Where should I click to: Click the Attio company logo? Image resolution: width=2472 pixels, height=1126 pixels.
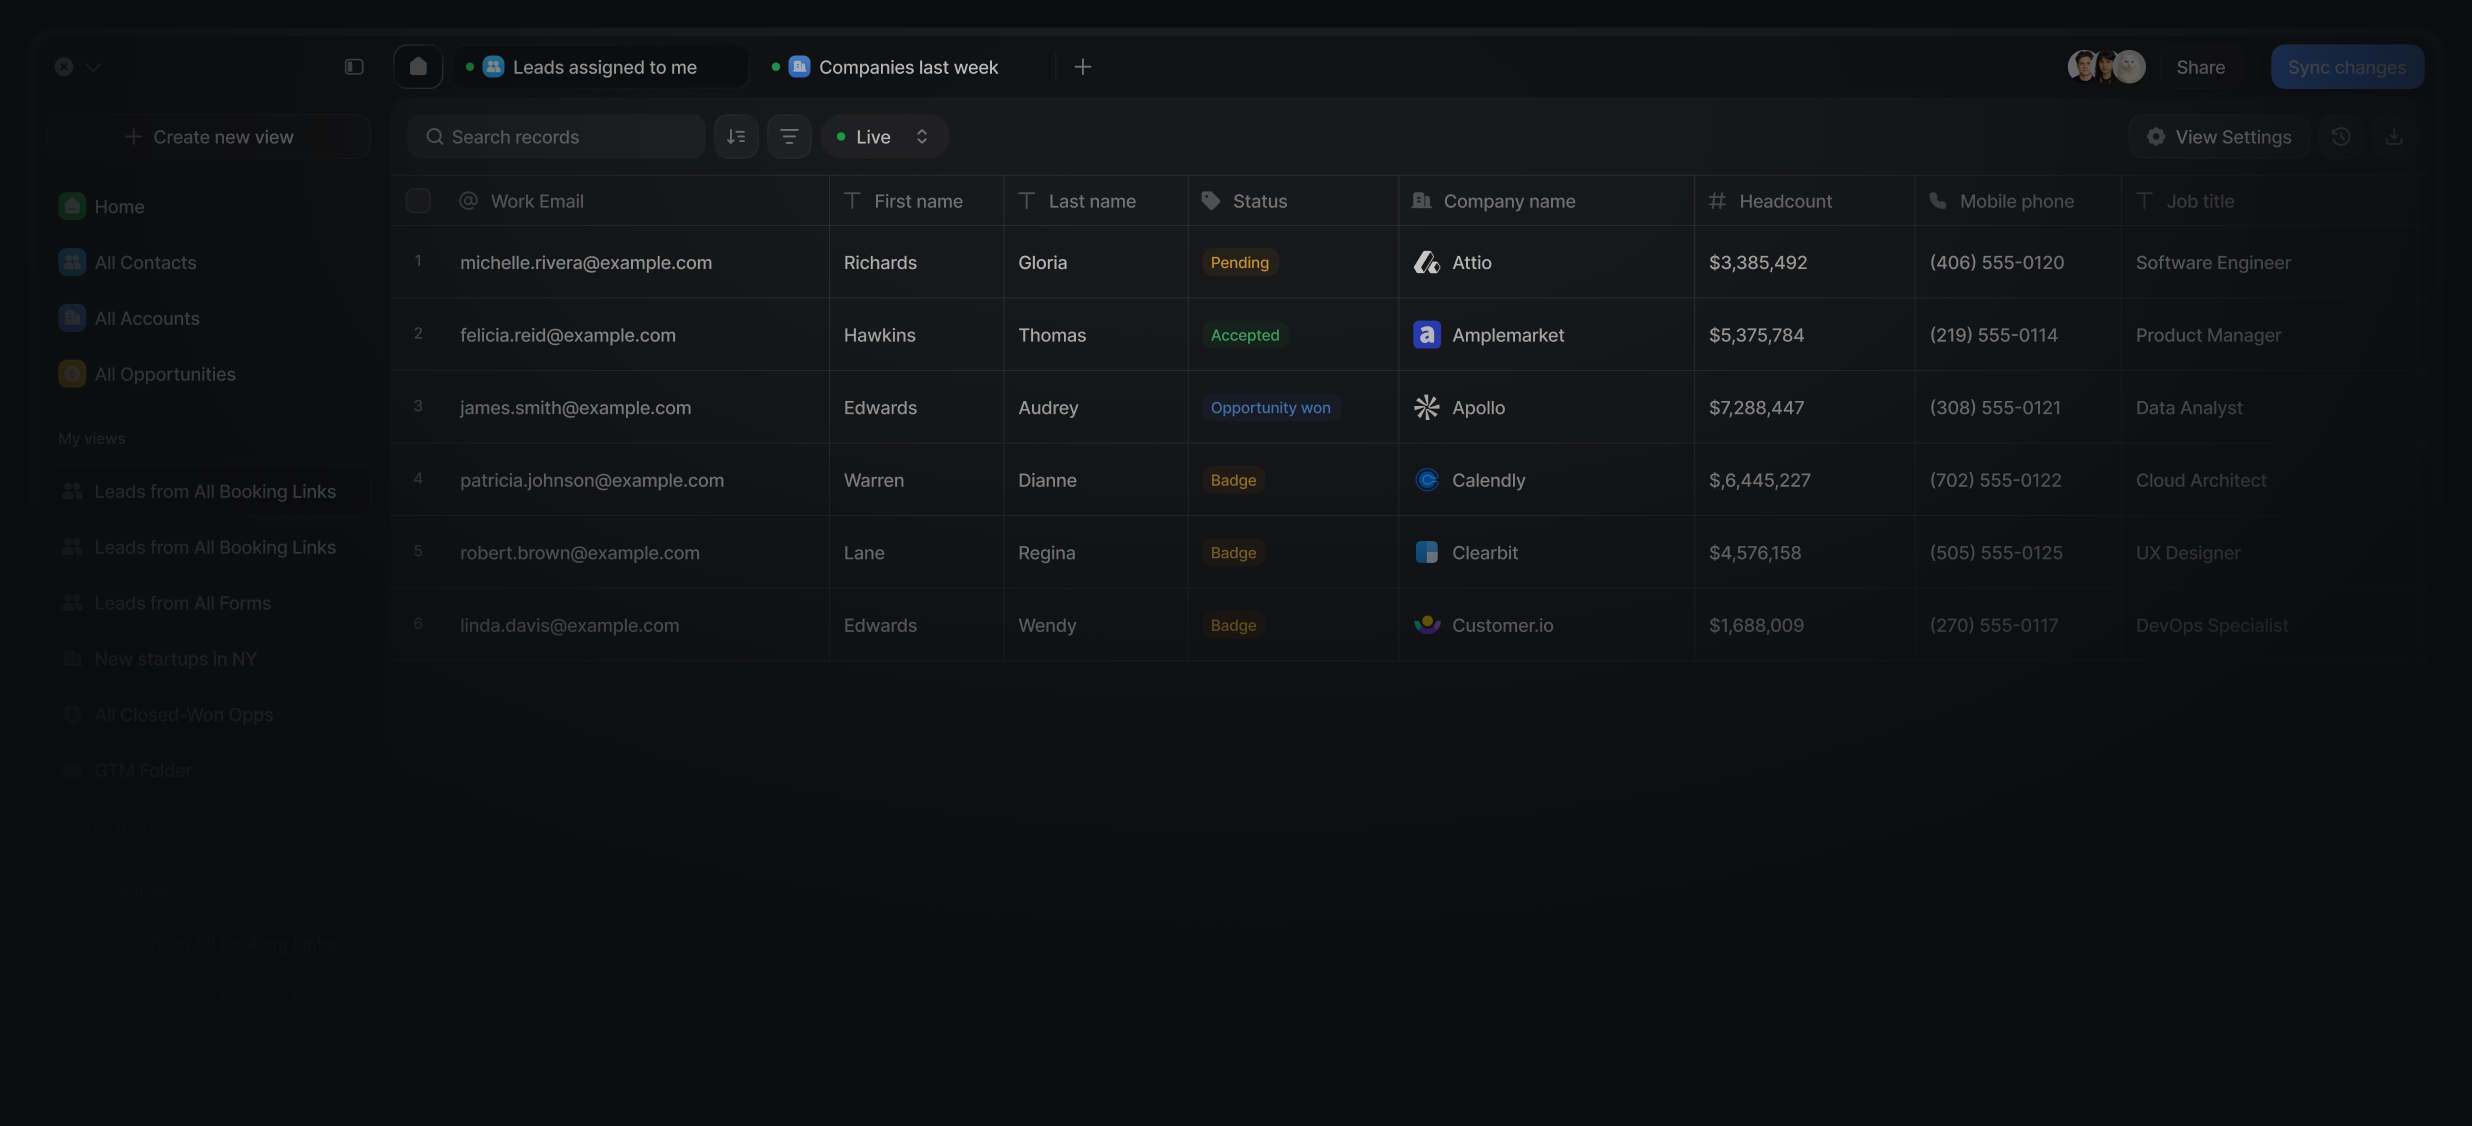pos(1427,263)
